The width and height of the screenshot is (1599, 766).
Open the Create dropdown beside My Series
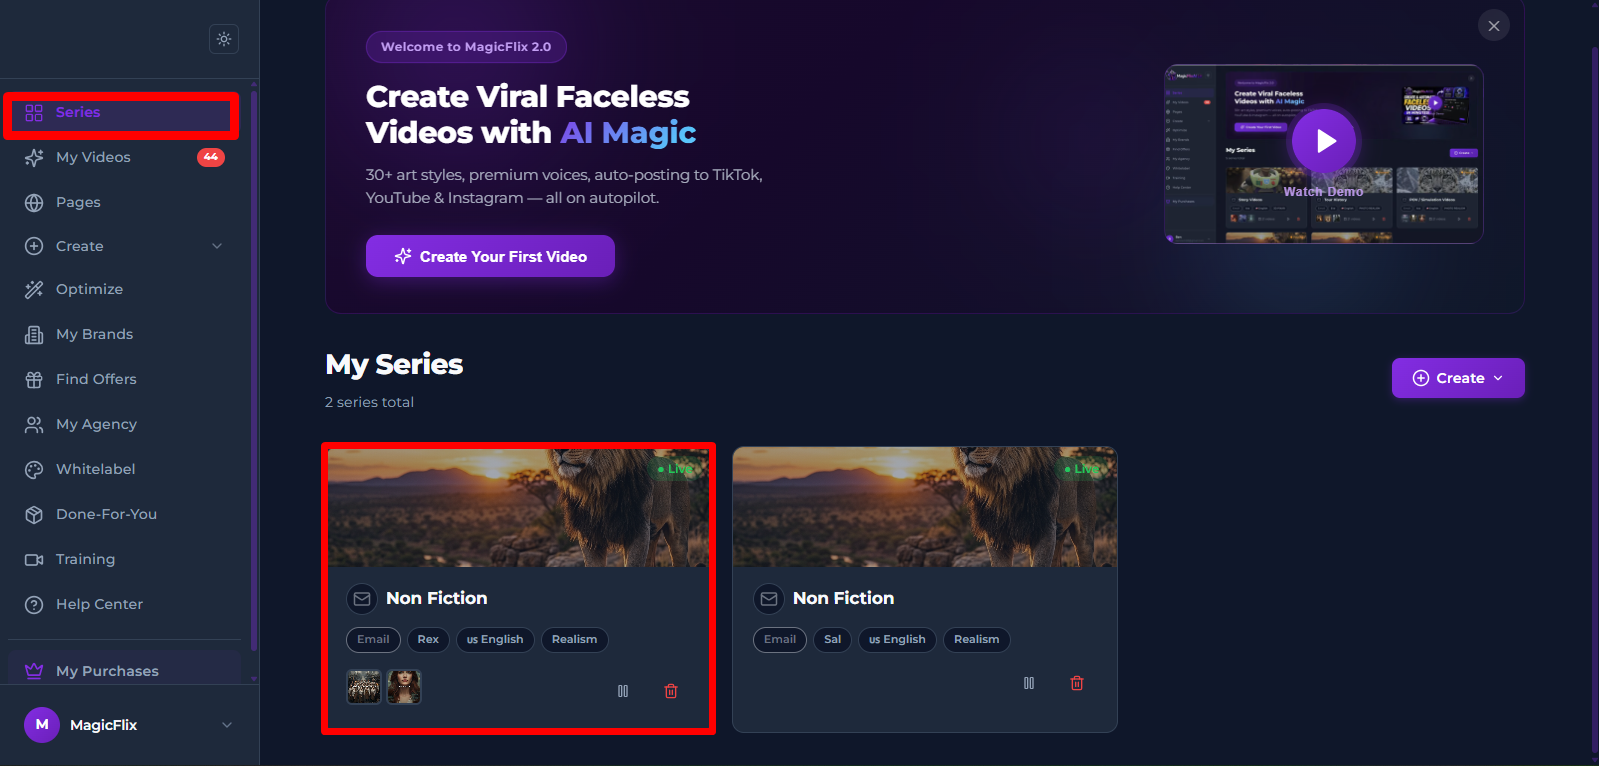(x=1458, y=378)
